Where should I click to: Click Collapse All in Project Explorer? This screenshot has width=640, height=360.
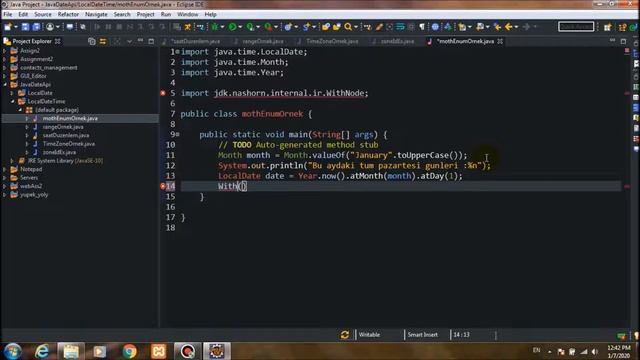[91, 41]
